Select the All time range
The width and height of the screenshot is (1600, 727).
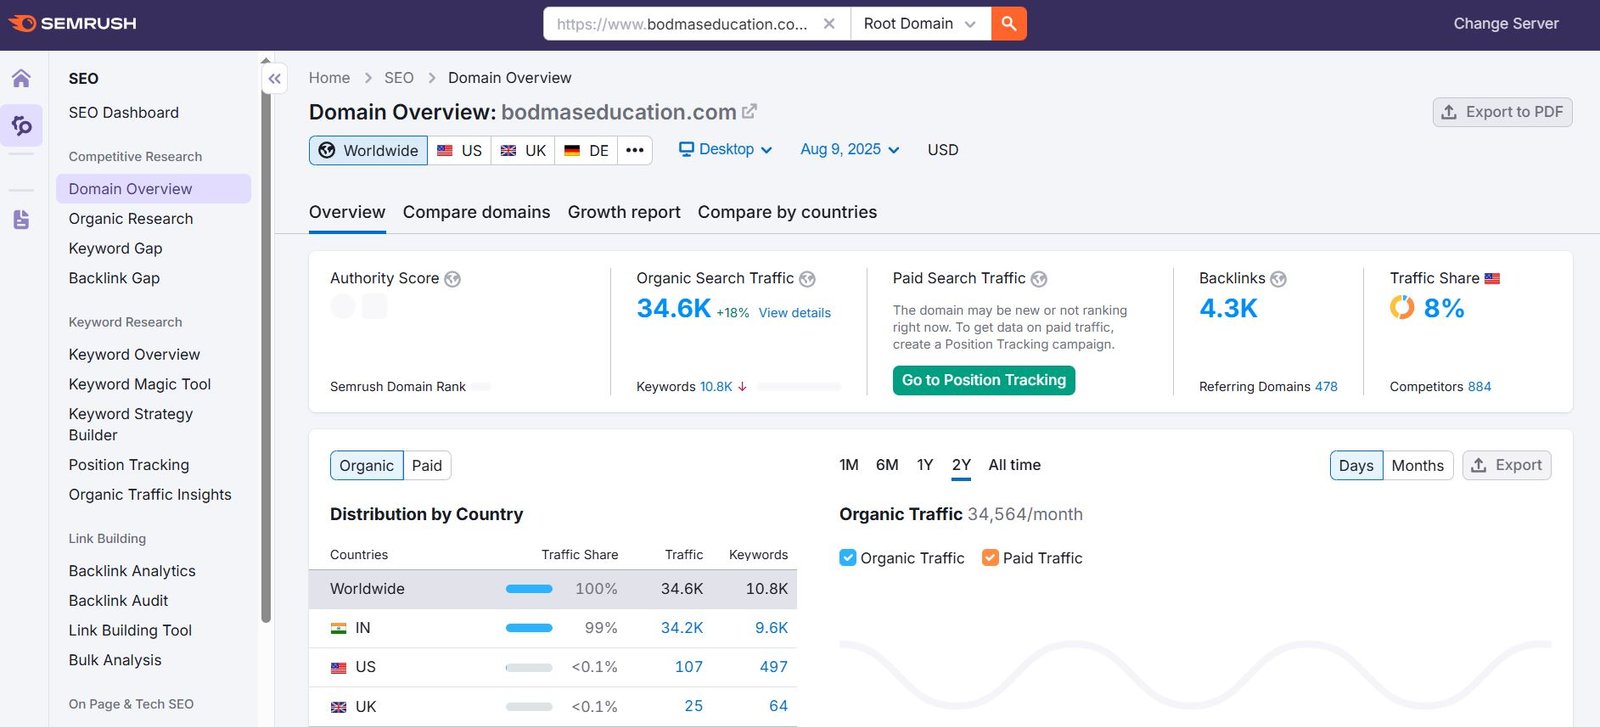coord(1014,465)
